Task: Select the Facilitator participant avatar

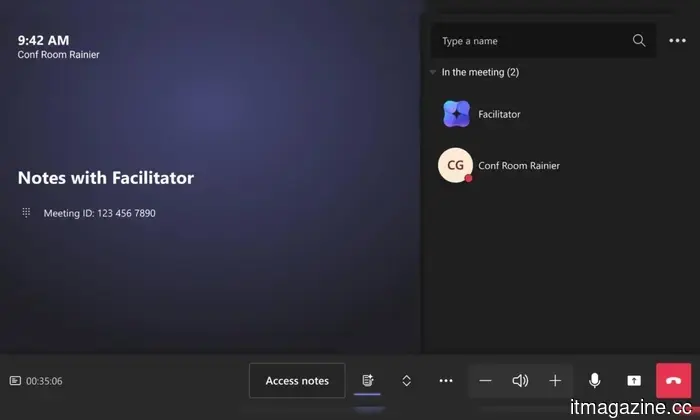Action: pyautogui.click(x=456, y=114)
